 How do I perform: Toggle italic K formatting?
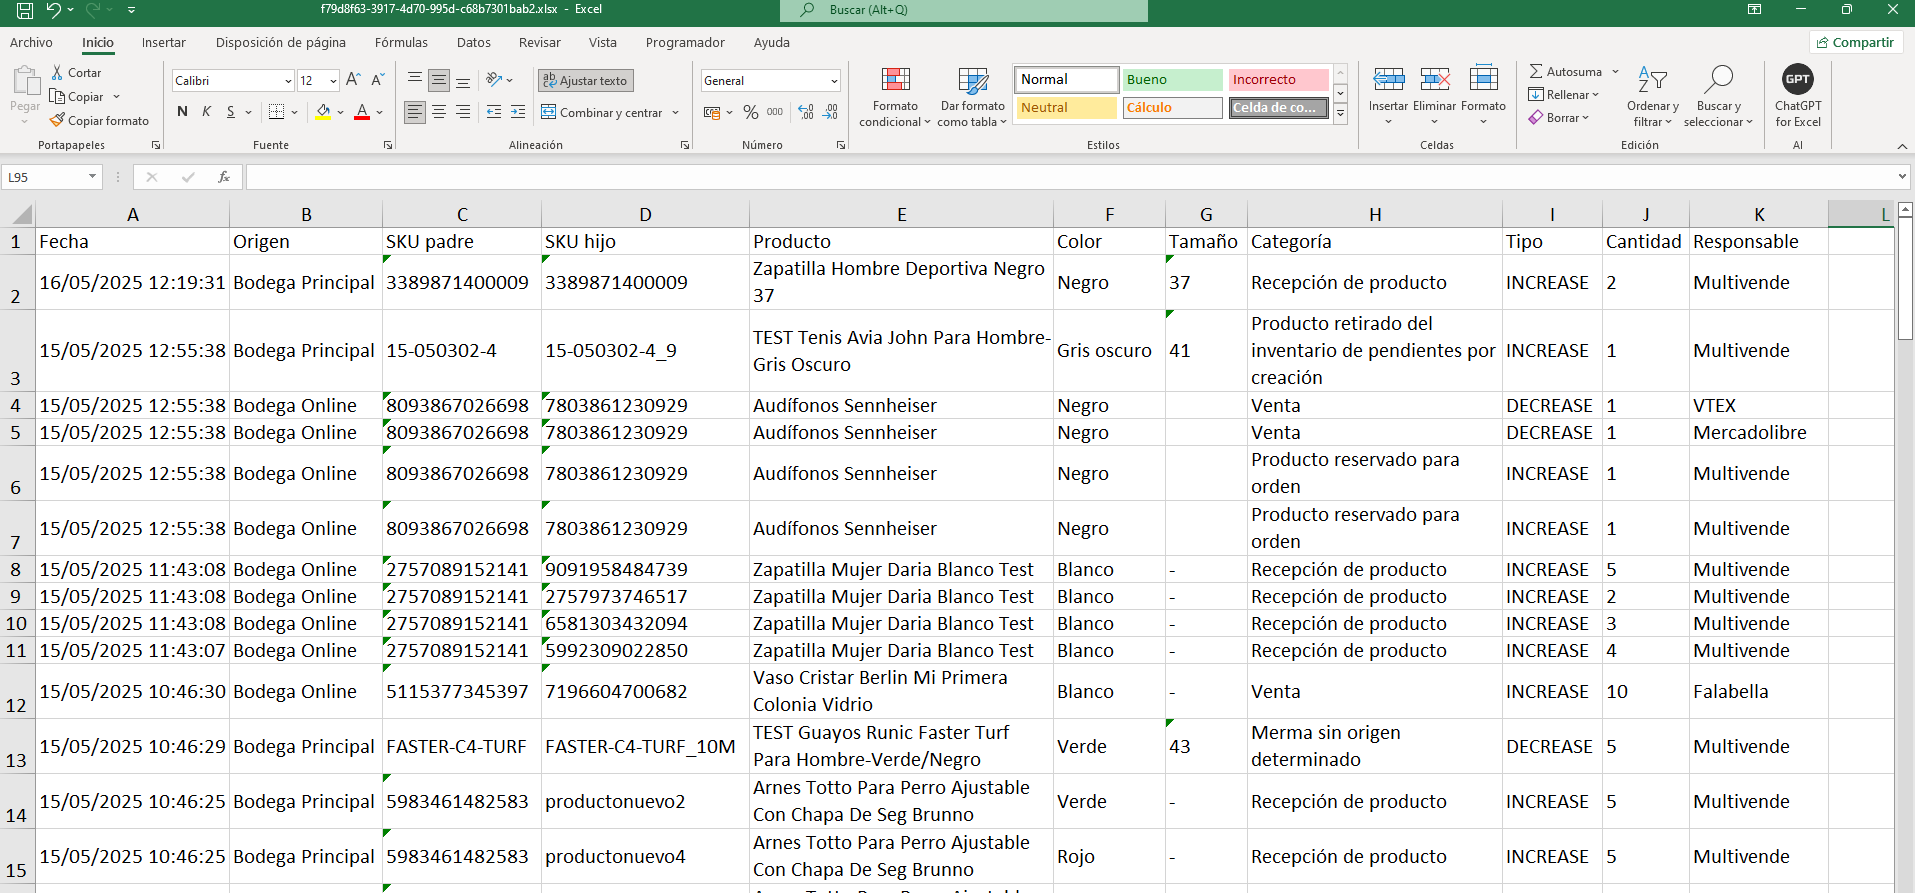207,112
